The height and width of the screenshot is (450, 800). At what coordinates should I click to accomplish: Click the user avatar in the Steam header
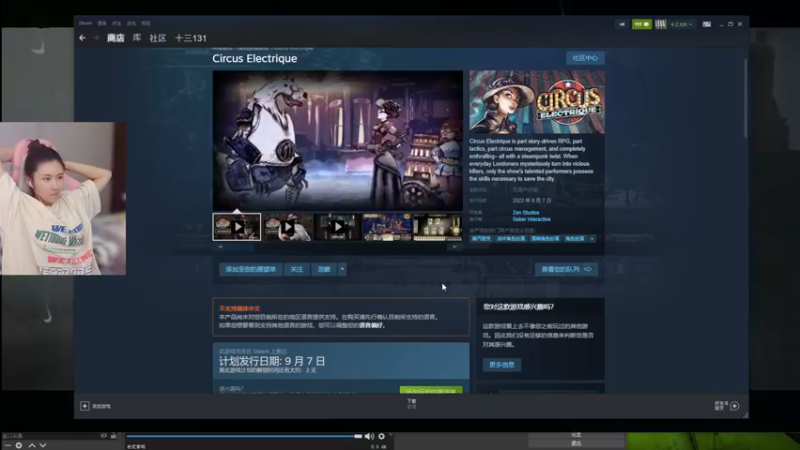click(x=661, y=24)
